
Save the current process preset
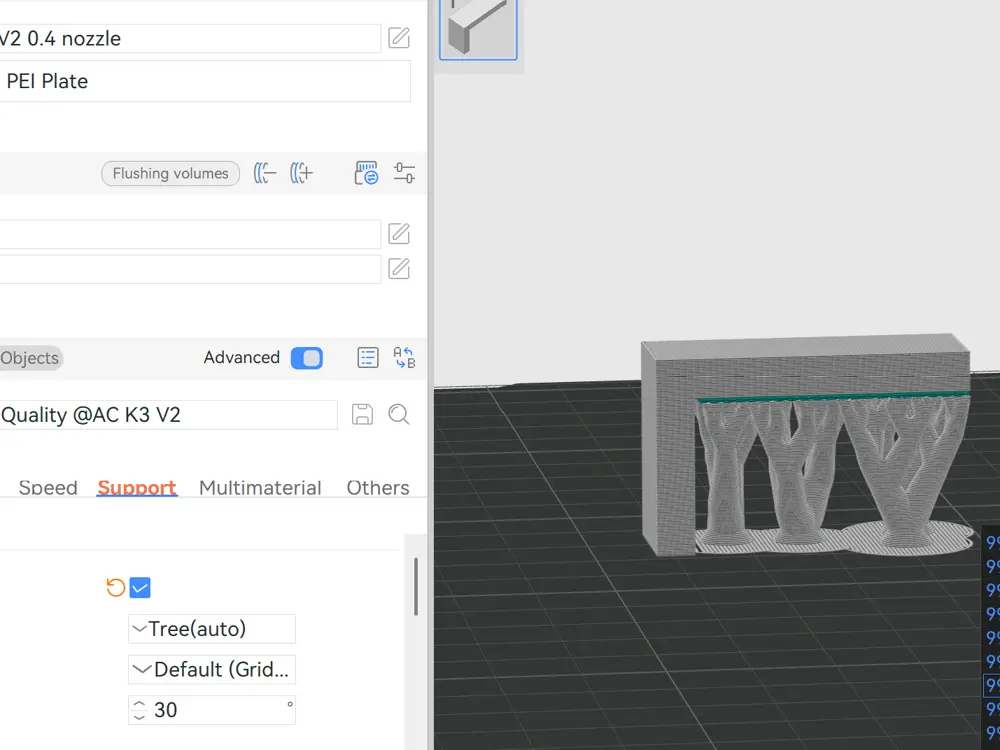pyautogui.click(x=362, y=415)
